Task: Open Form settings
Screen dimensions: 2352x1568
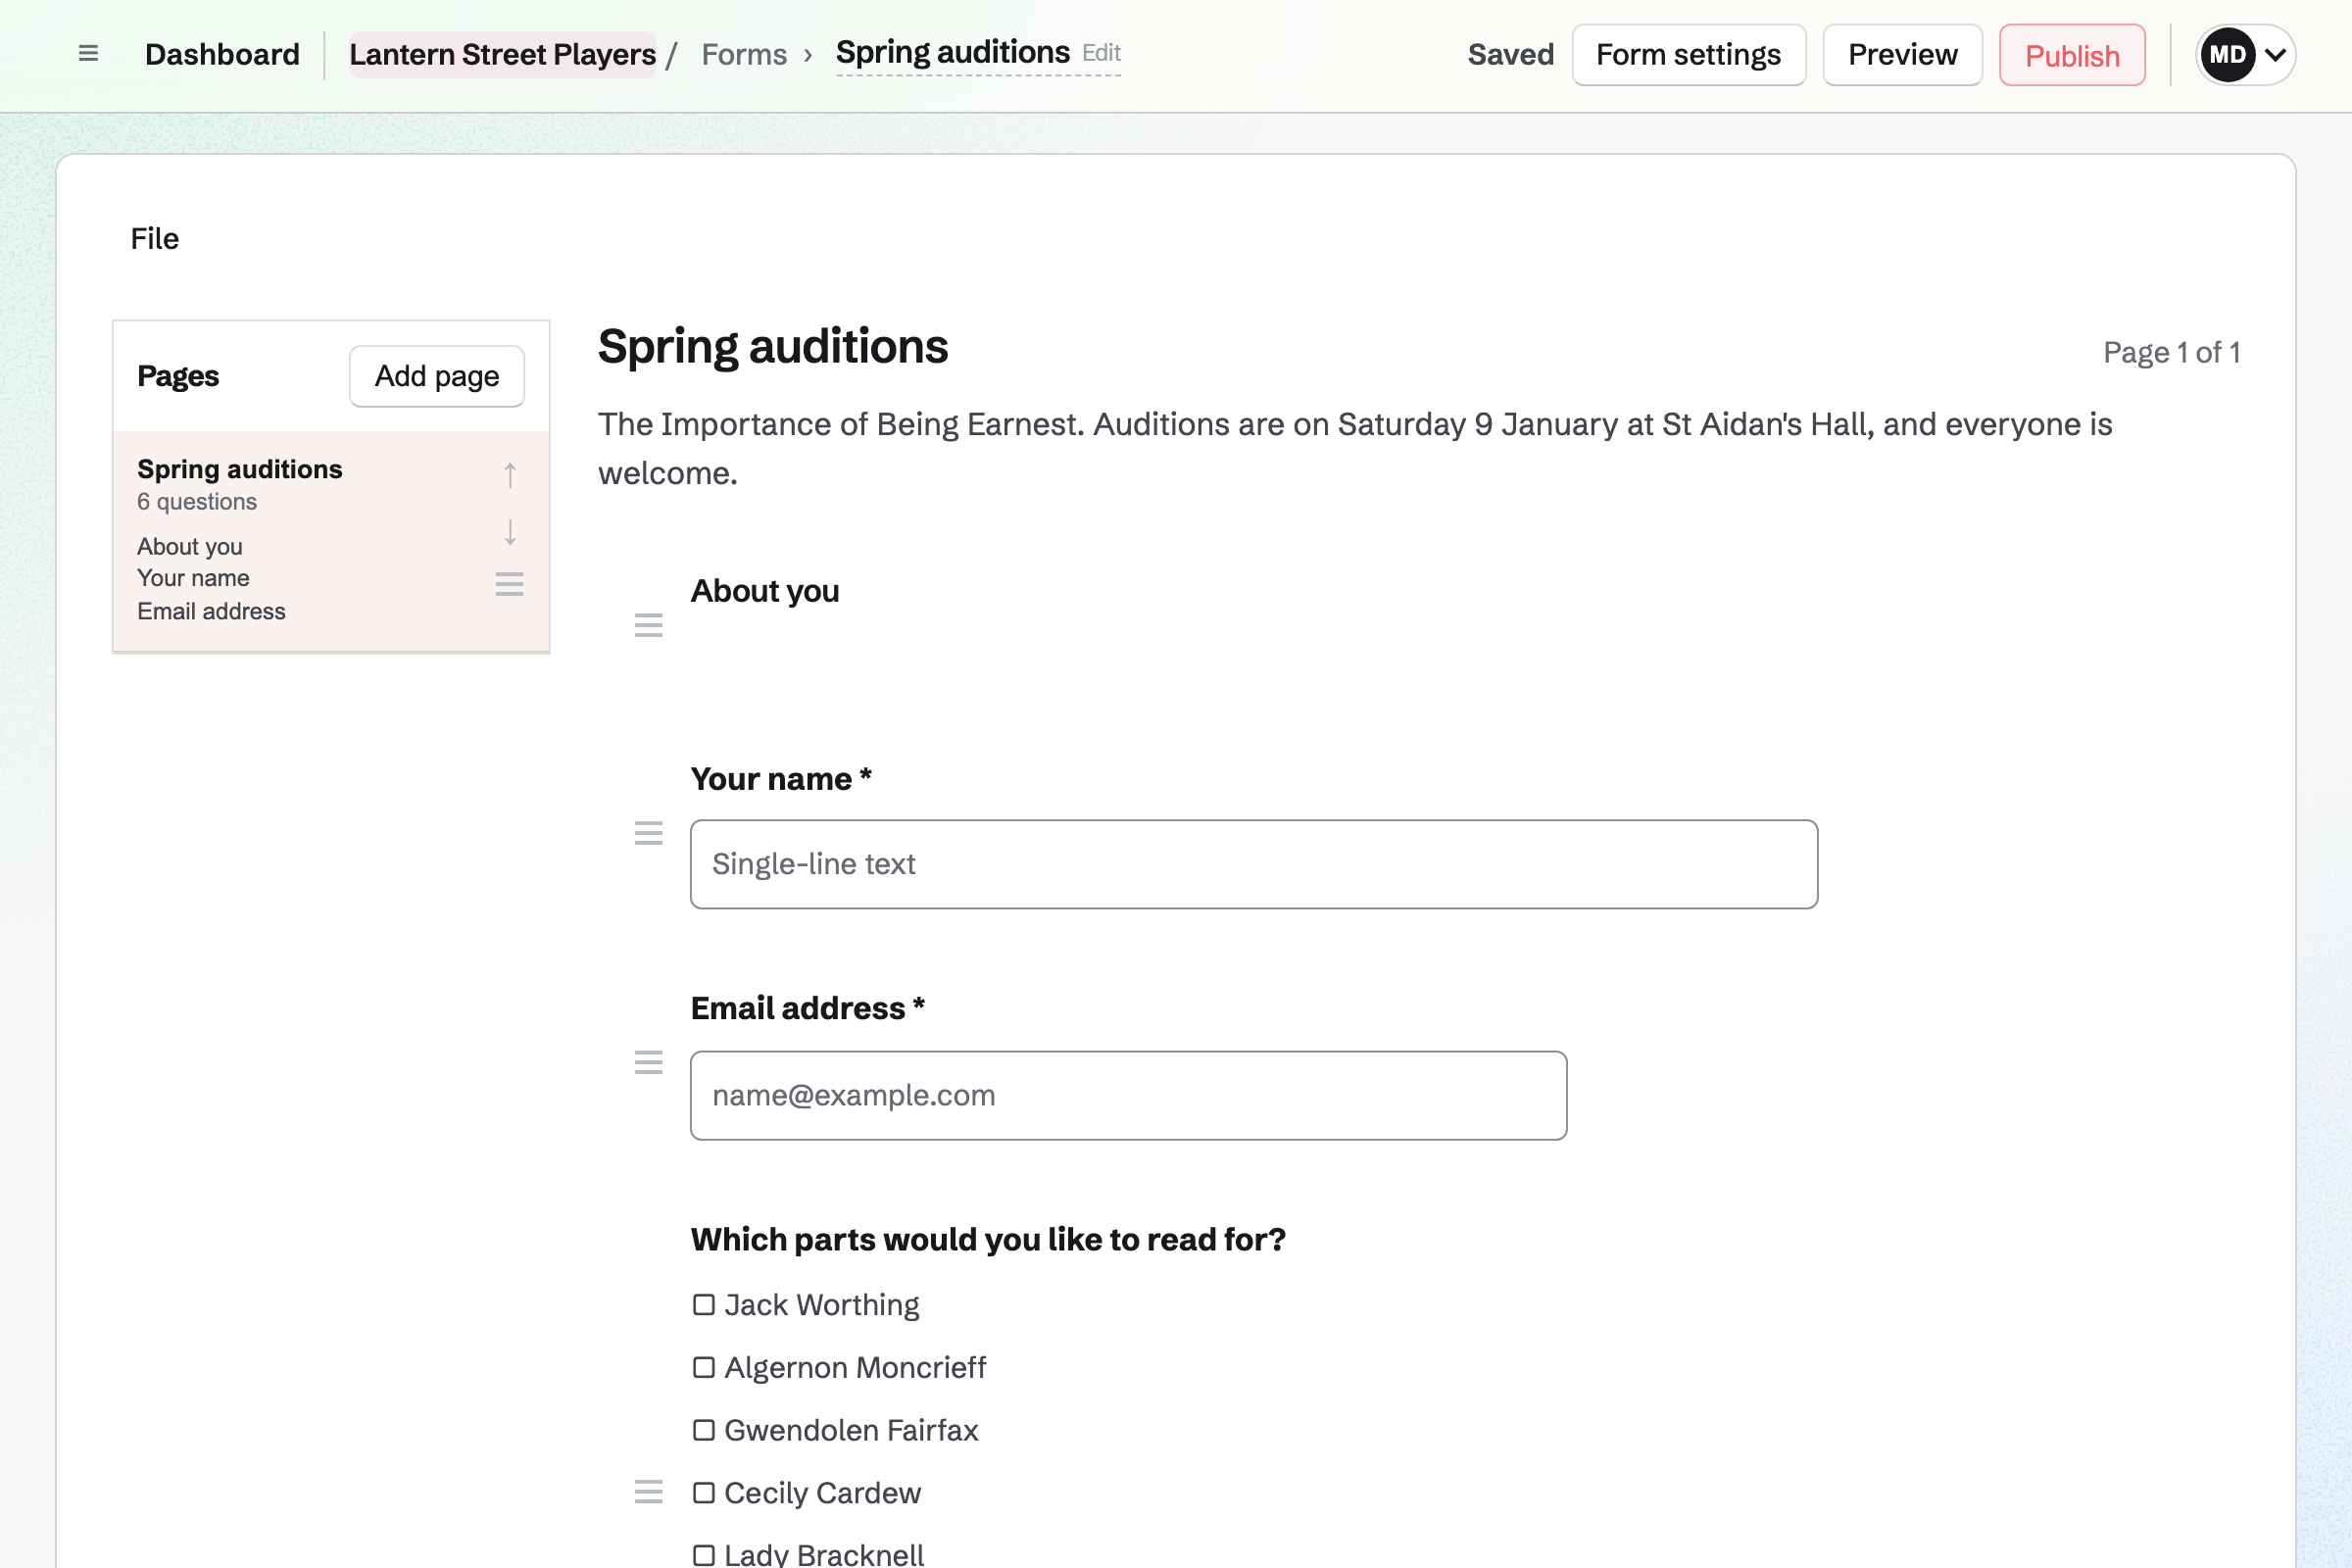Action: (1689, 55)
